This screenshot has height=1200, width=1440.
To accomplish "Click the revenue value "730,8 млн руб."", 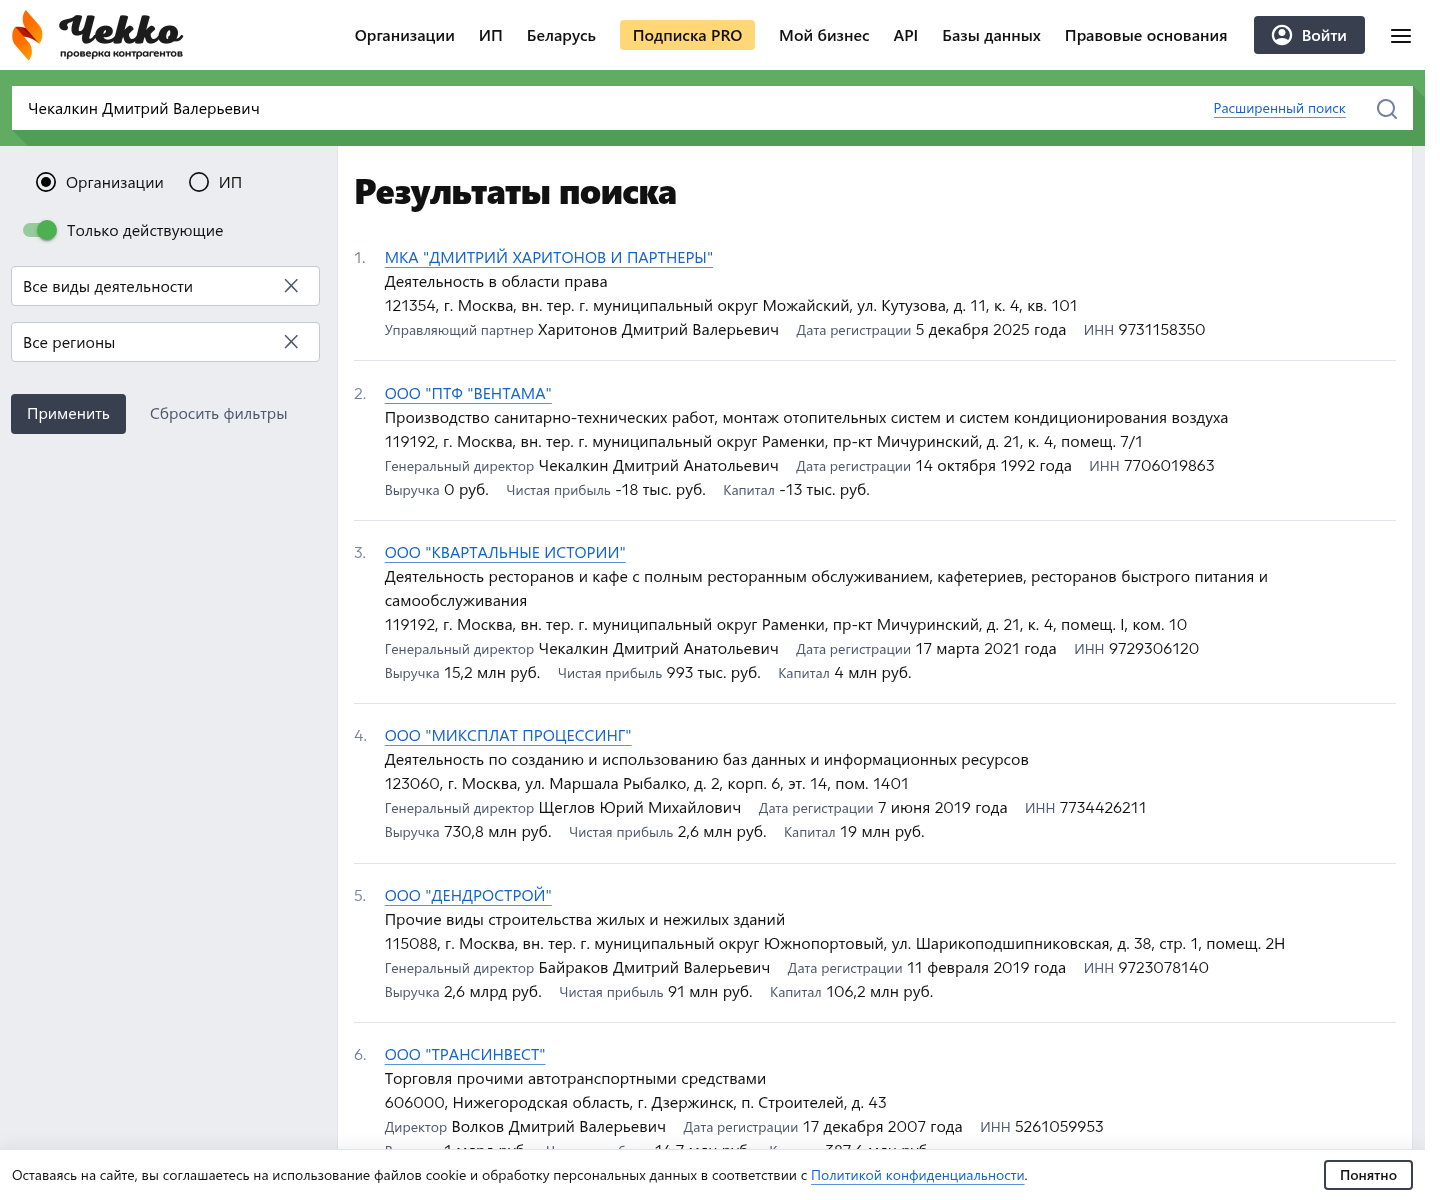I will pyautogui.click(x=498, y=832).
